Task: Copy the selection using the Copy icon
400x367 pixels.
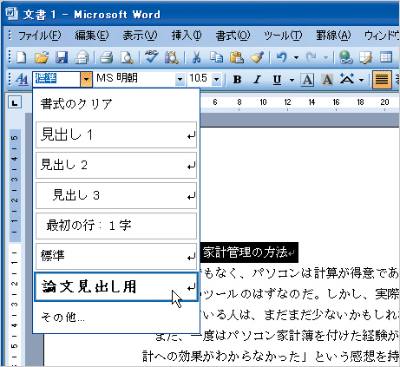Action: tap(217, 58)
